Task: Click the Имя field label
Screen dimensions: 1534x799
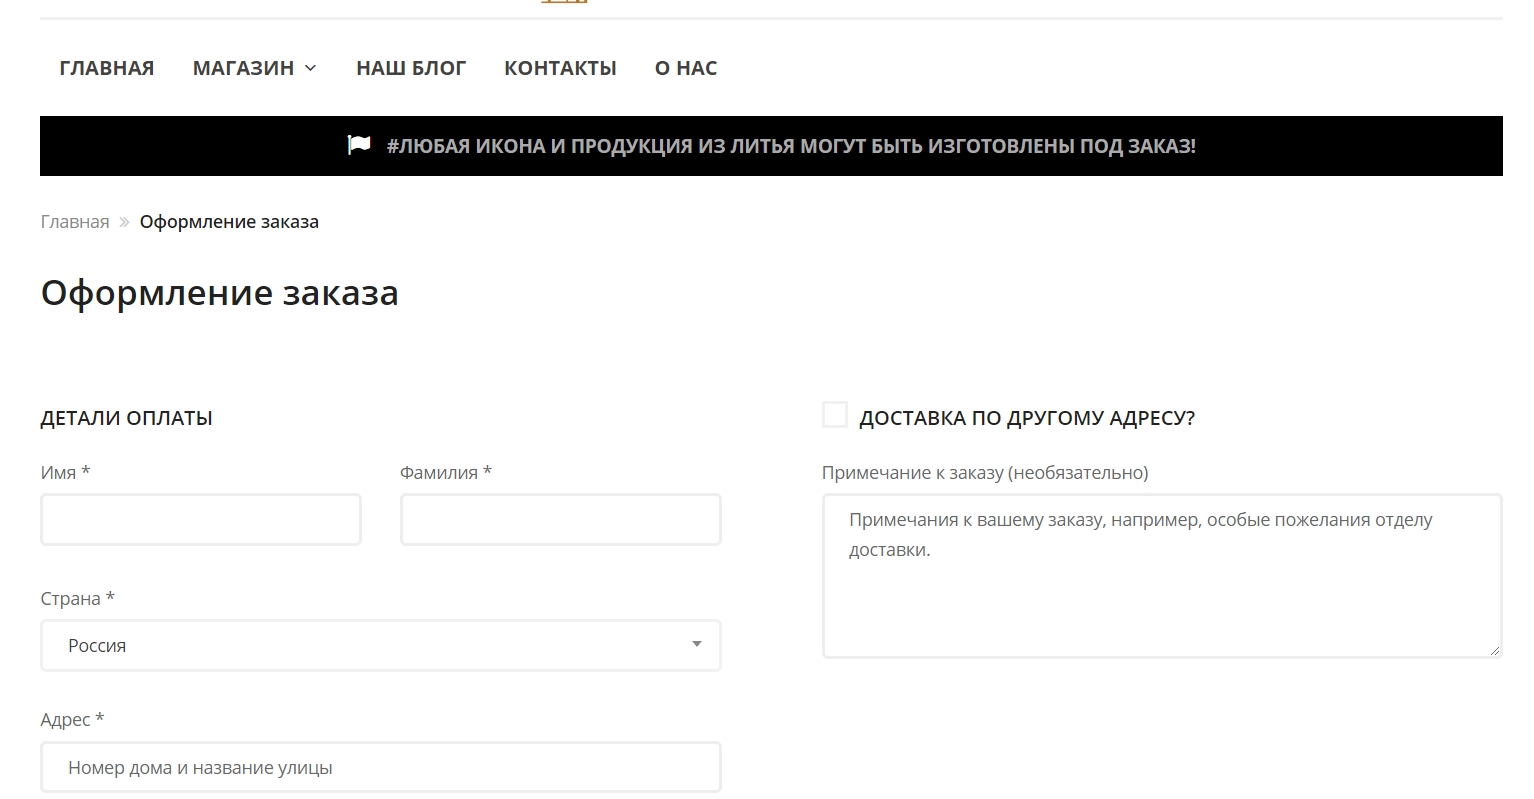Action: (66, 472)
